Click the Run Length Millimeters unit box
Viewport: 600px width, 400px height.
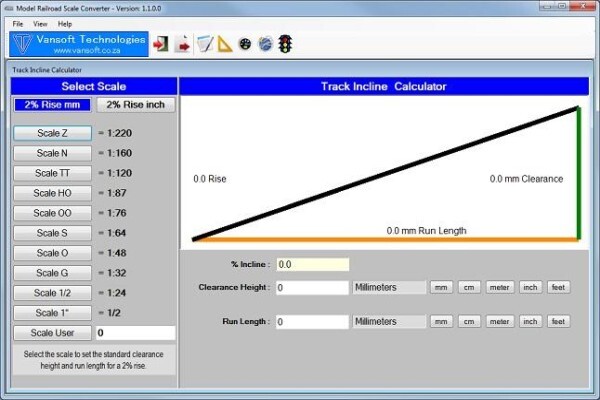click(389, 322)
